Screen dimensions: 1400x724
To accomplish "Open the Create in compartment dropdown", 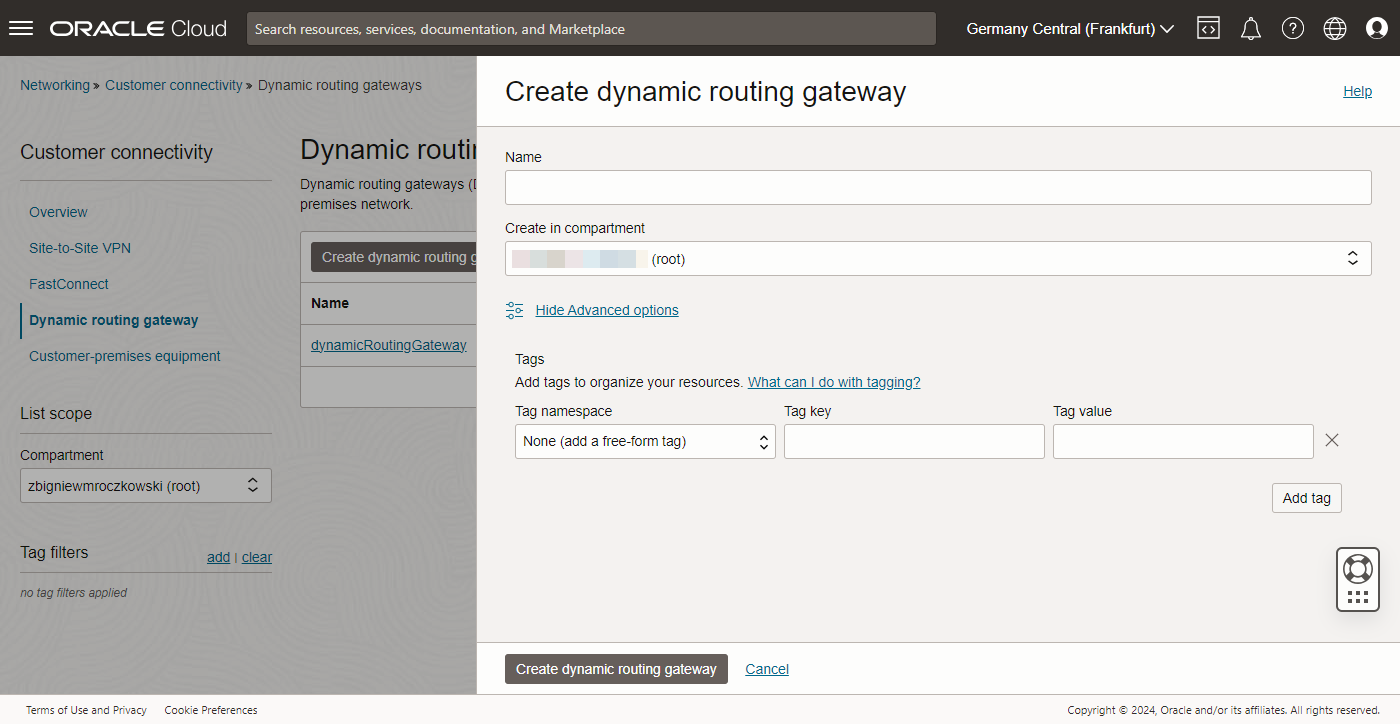I will point(938,258).
